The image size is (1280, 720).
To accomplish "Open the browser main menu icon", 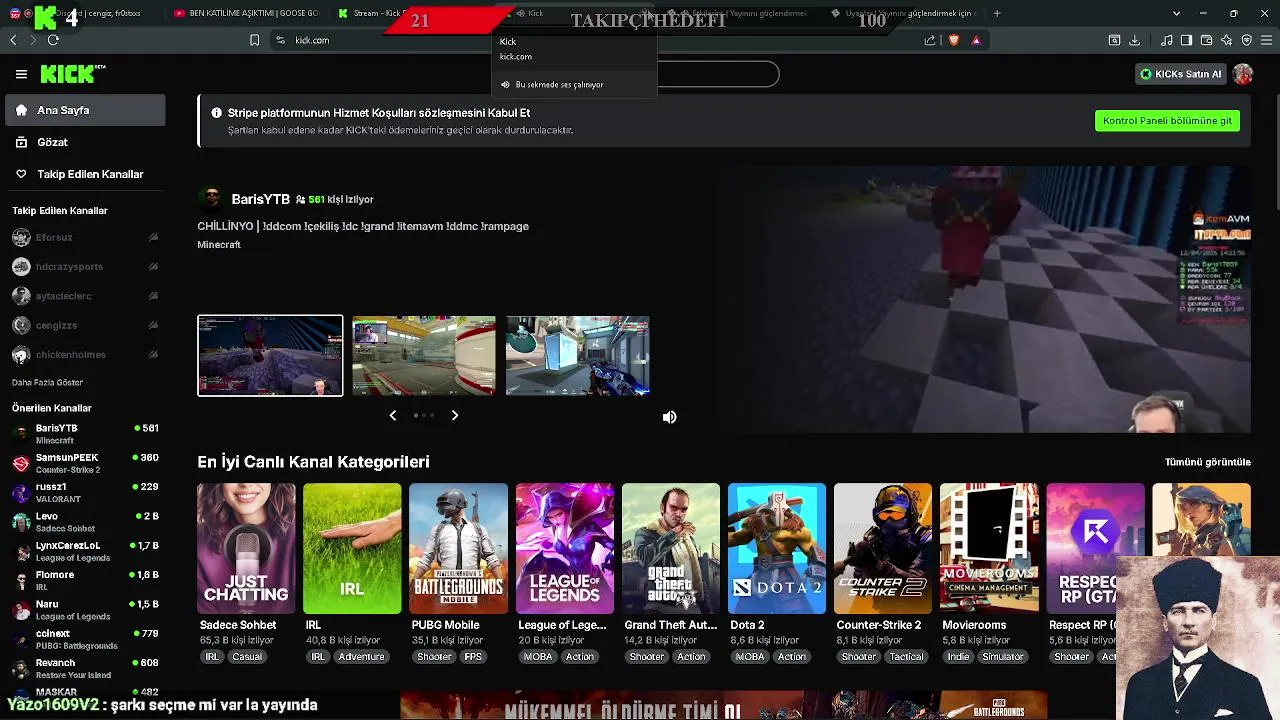I will 1267,40.
